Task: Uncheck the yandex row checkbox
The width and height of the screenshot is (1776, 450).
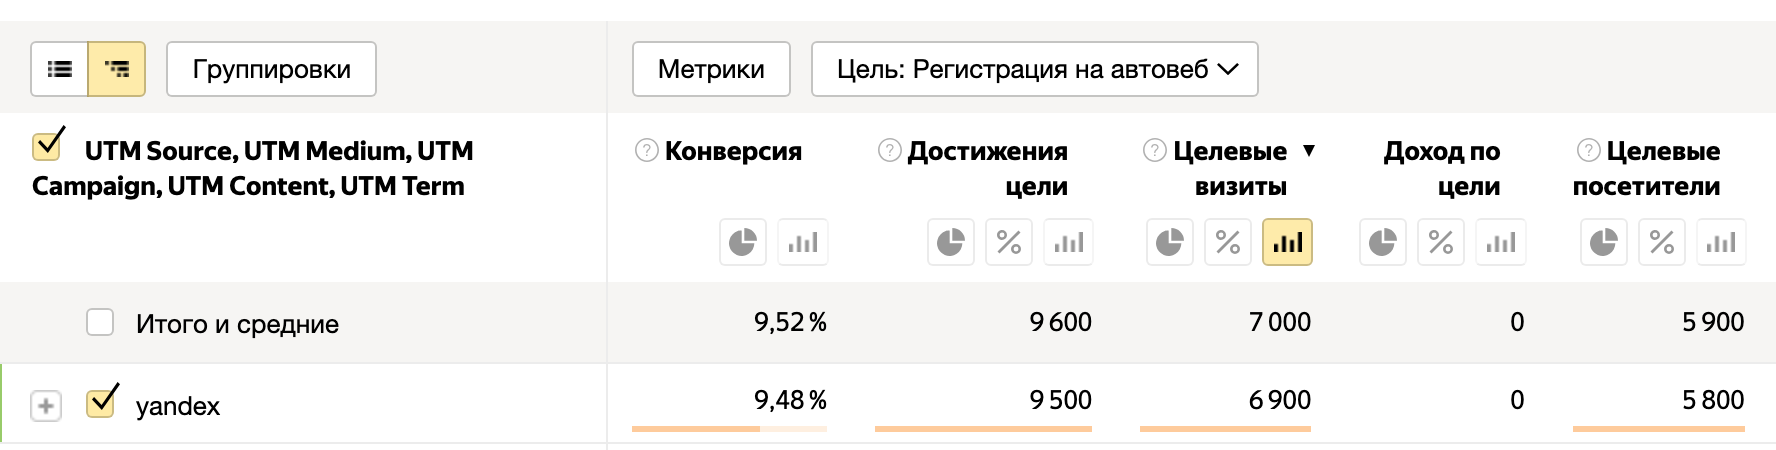Action: (x=102, y=401)
